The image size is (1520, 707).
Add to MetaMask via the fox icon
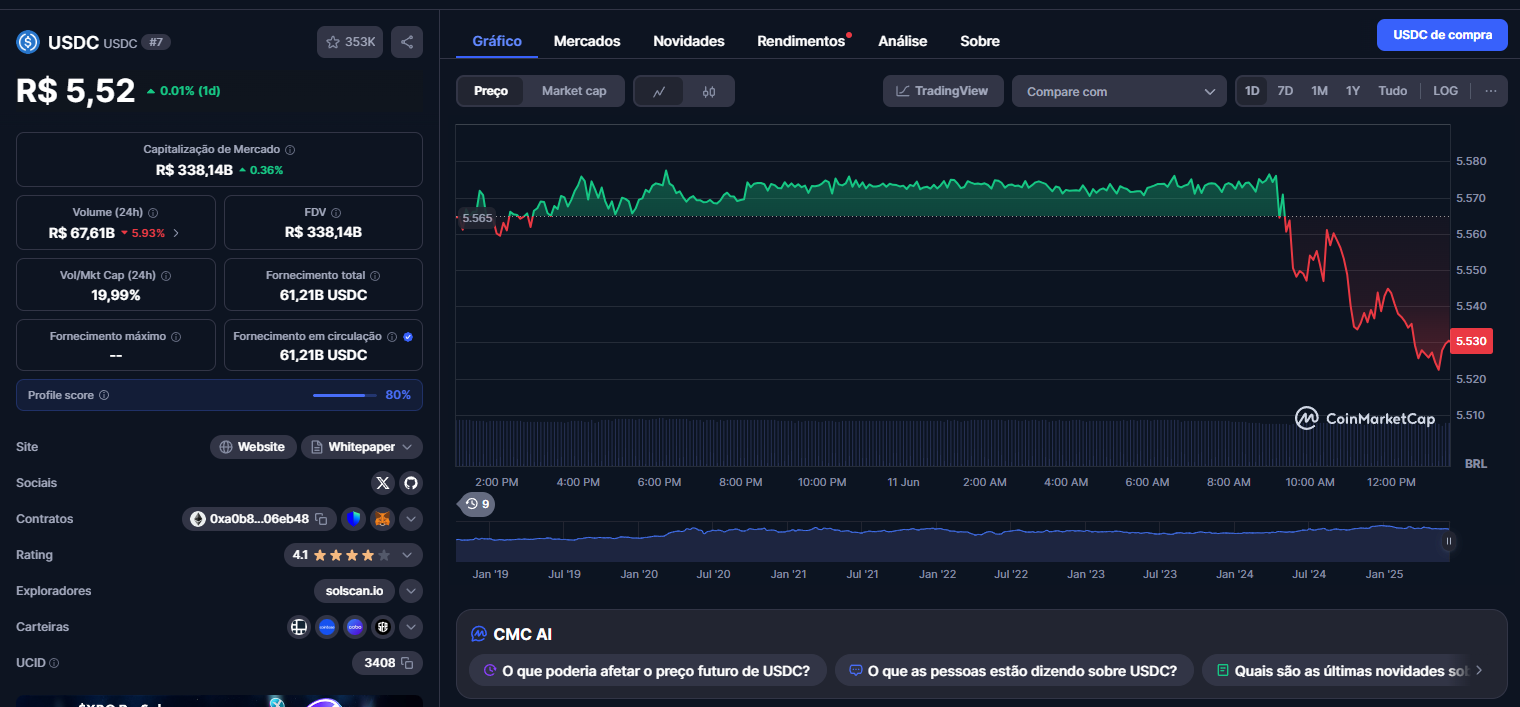(x=383, y=519)
